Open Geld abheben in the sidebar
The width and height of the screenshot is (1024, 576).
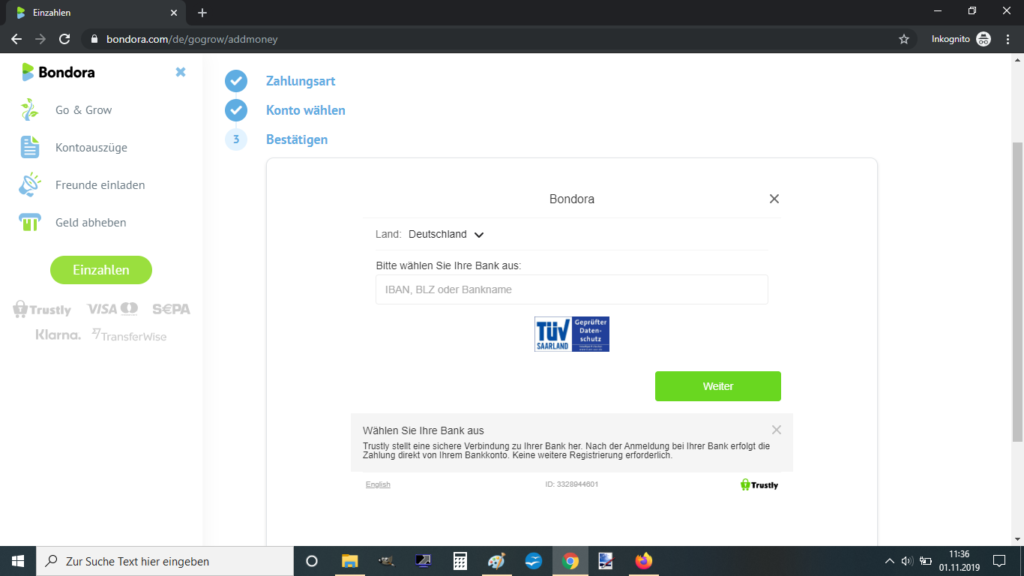(91, 222)
